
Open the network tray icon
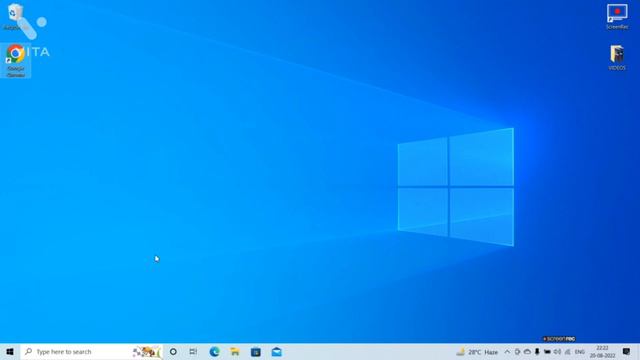[568, 351]
